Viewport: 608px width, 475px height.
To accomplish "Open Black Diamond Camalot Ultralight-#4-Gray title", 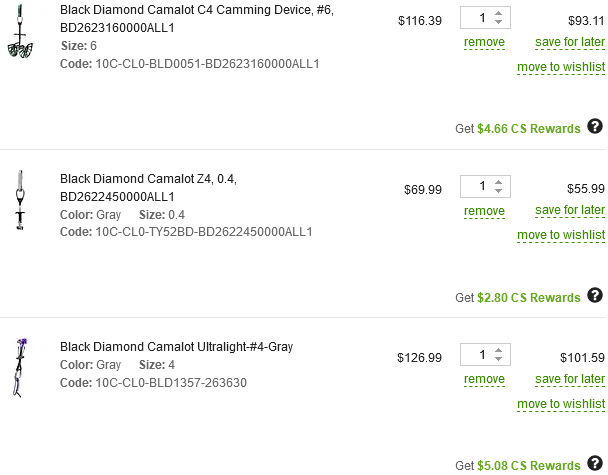I will (176, 347).
